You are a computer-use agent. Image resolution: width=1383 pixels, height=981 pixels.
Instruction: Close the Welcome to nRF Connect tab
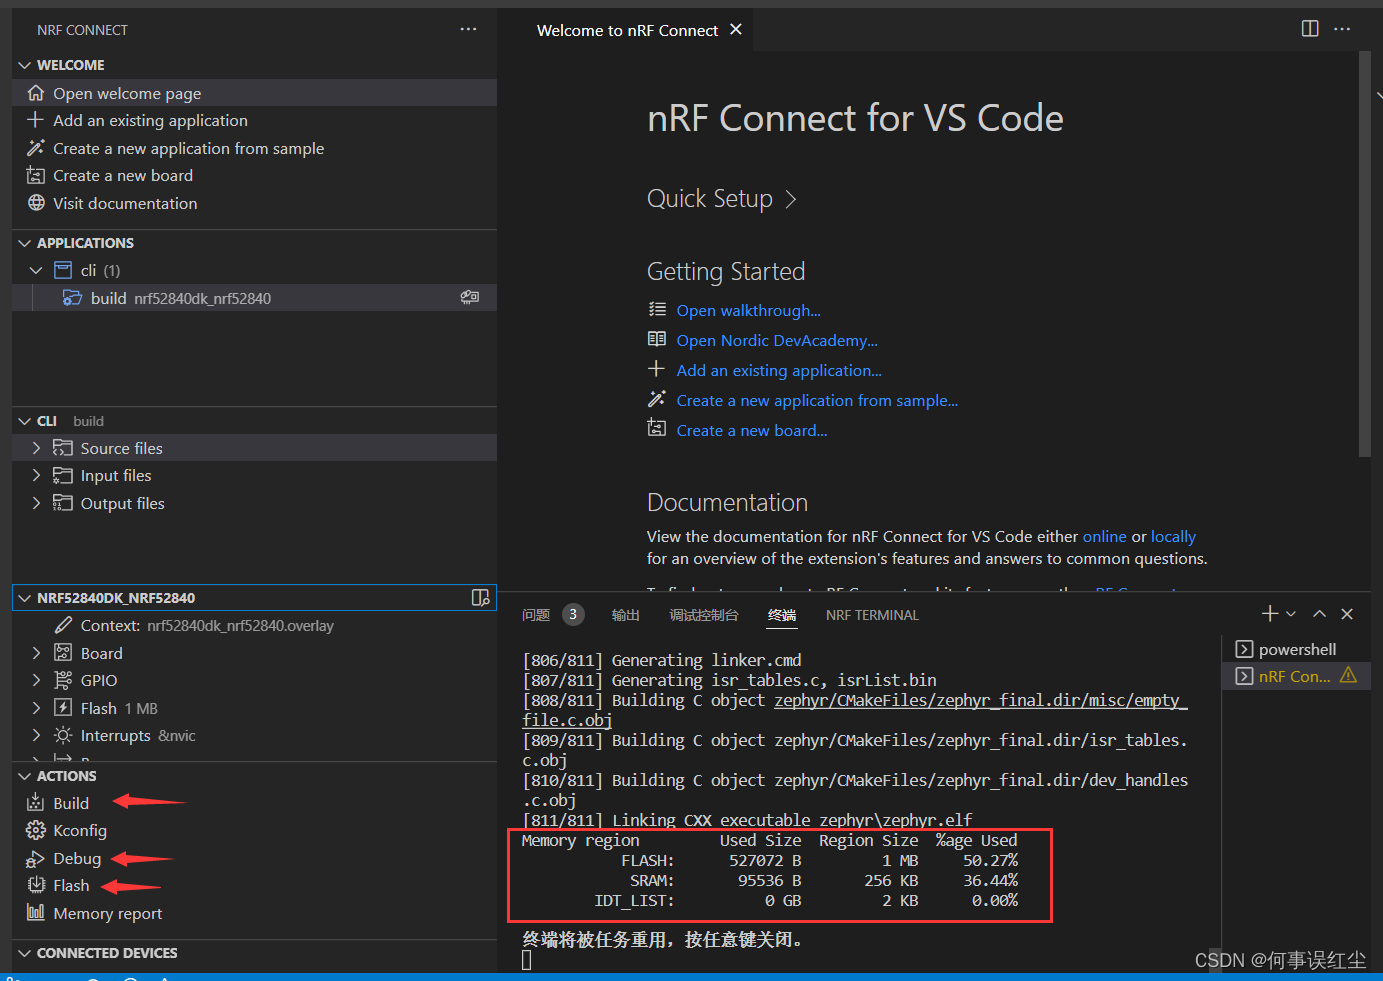[x=736, y=29]
